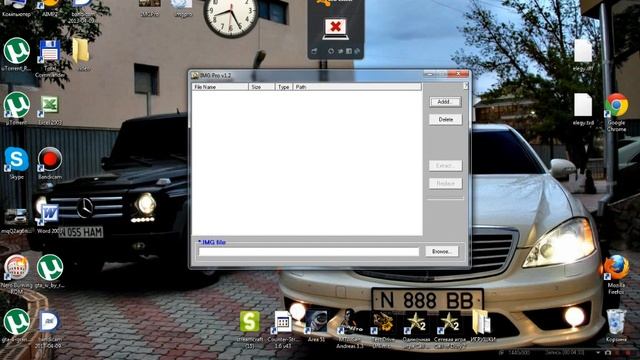640x360 pixels.
Task: Click the Add button in IMG Pro
Action: click(x=445, y=102)
